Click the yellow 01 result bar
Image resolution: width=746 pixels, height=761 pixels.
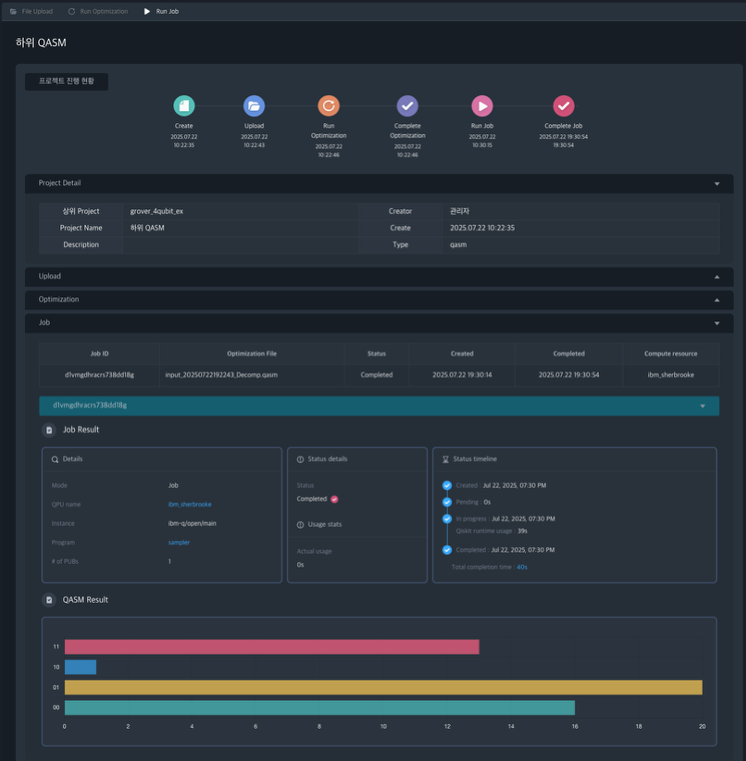pyautogui.click(x=383, y=687)
